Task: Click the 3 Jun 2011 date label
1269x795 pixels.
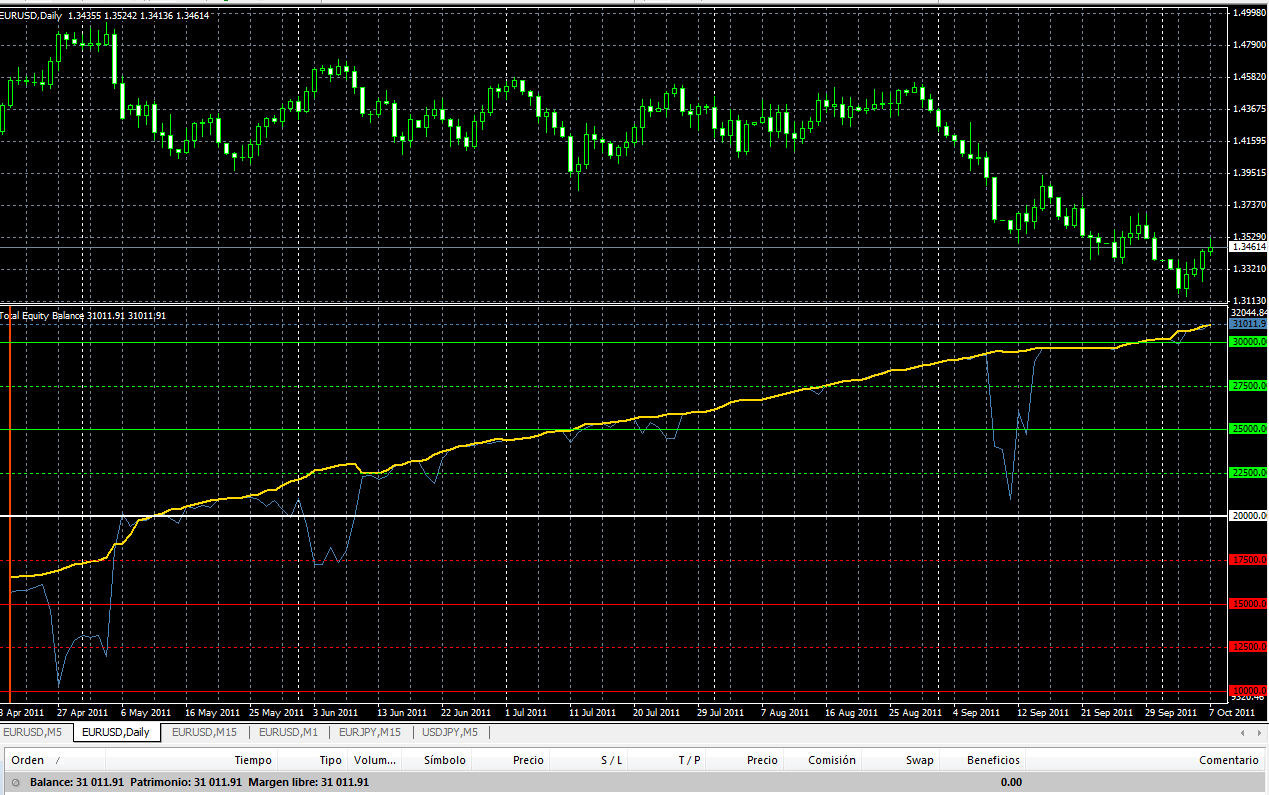Action: (x=335, y=713)
